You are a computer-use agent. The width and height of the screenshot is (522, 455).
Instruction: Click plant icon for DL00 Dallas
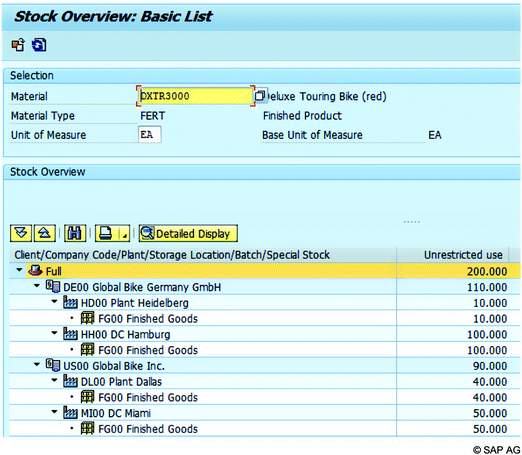point(70,381)
